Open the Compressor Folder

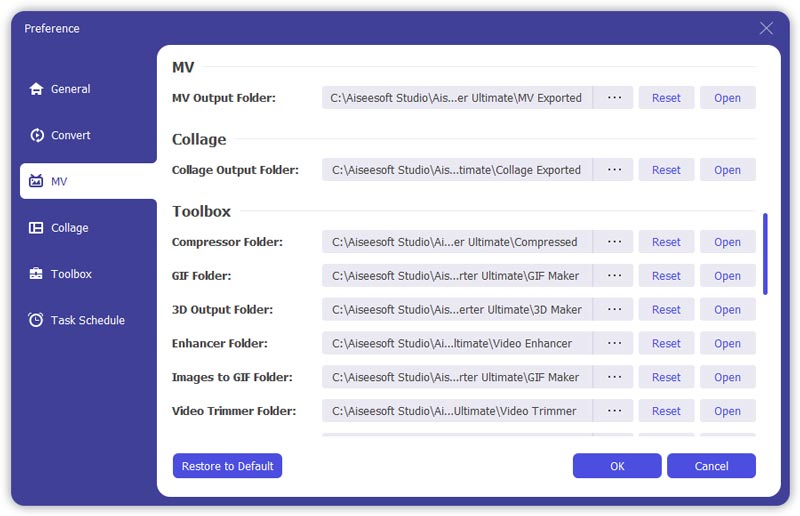[x=728, y=241]
